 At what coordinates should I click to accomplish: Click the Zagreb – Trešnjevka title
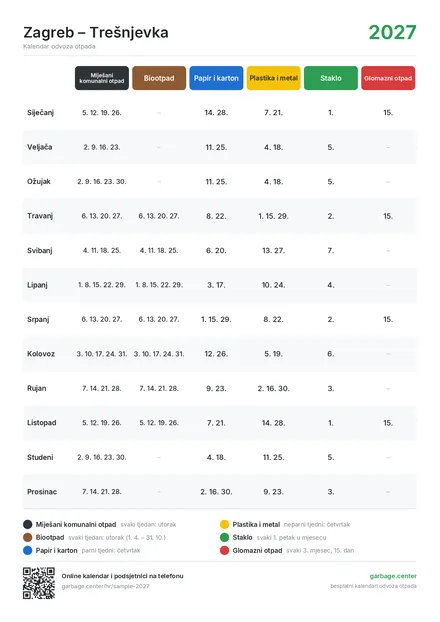pyautogui.click(x=96, y=33)
